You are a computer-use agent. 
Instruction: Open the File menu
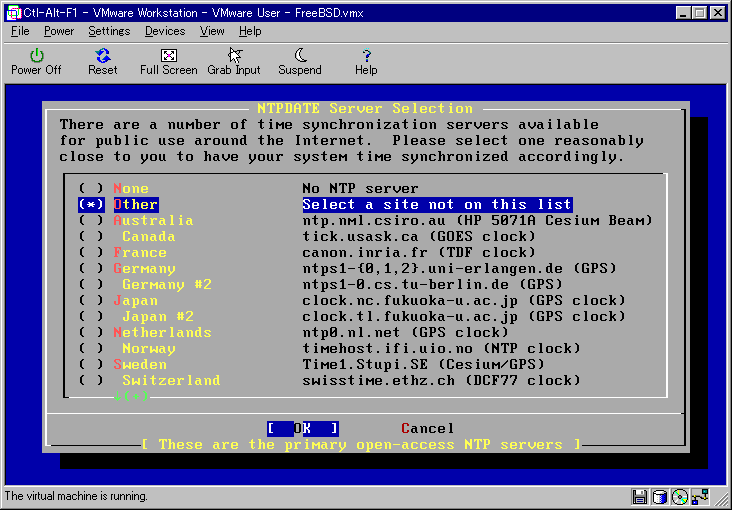coord(20,31)
